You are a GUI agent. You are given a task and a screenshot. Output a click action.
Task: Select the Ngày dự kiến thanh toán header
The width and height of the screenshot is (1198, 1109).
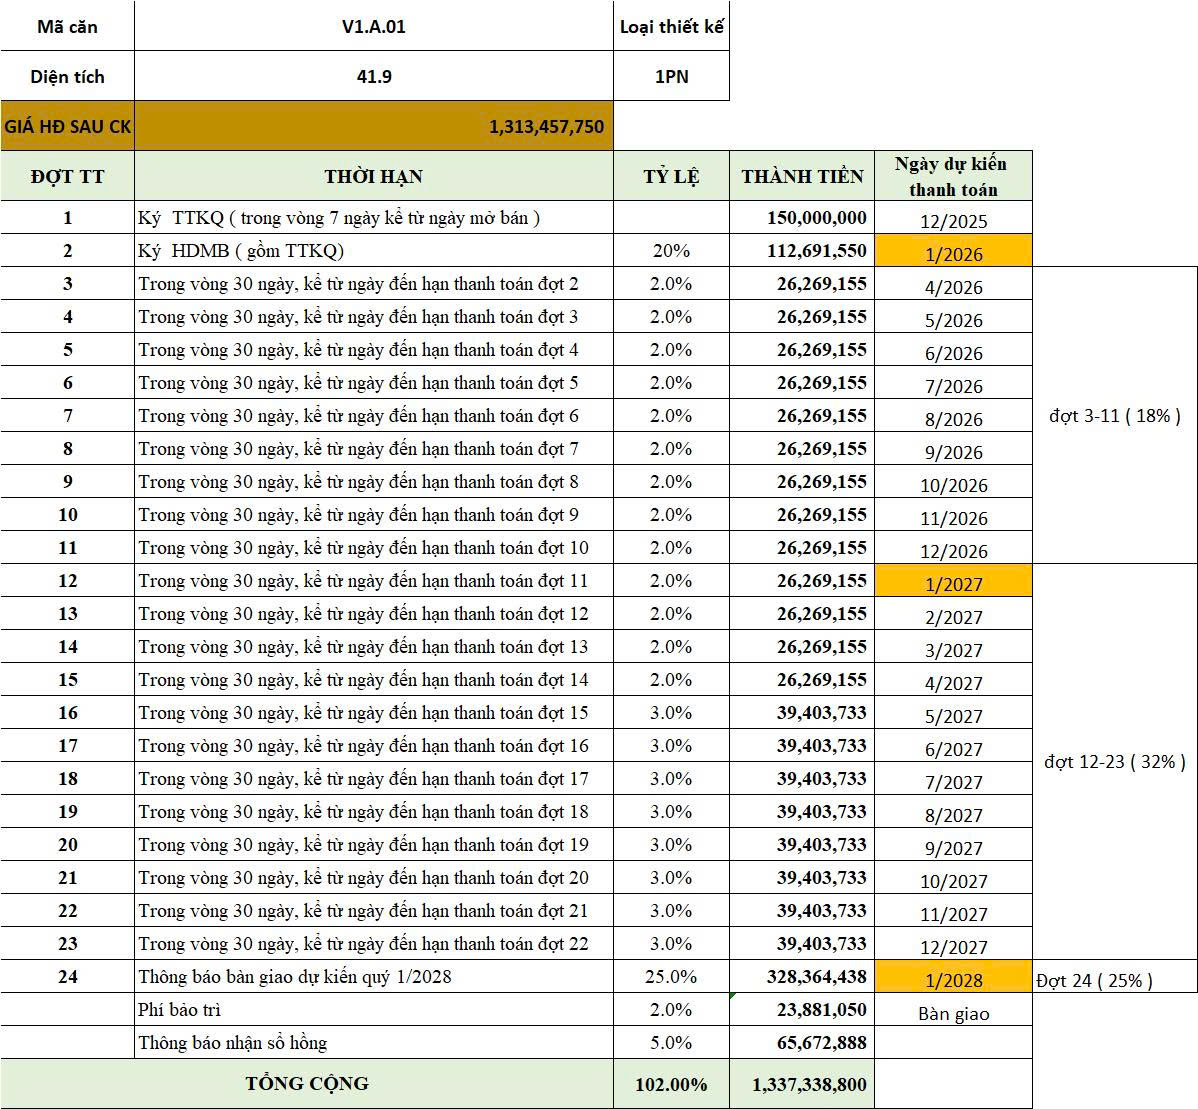[x=953, y=177]
